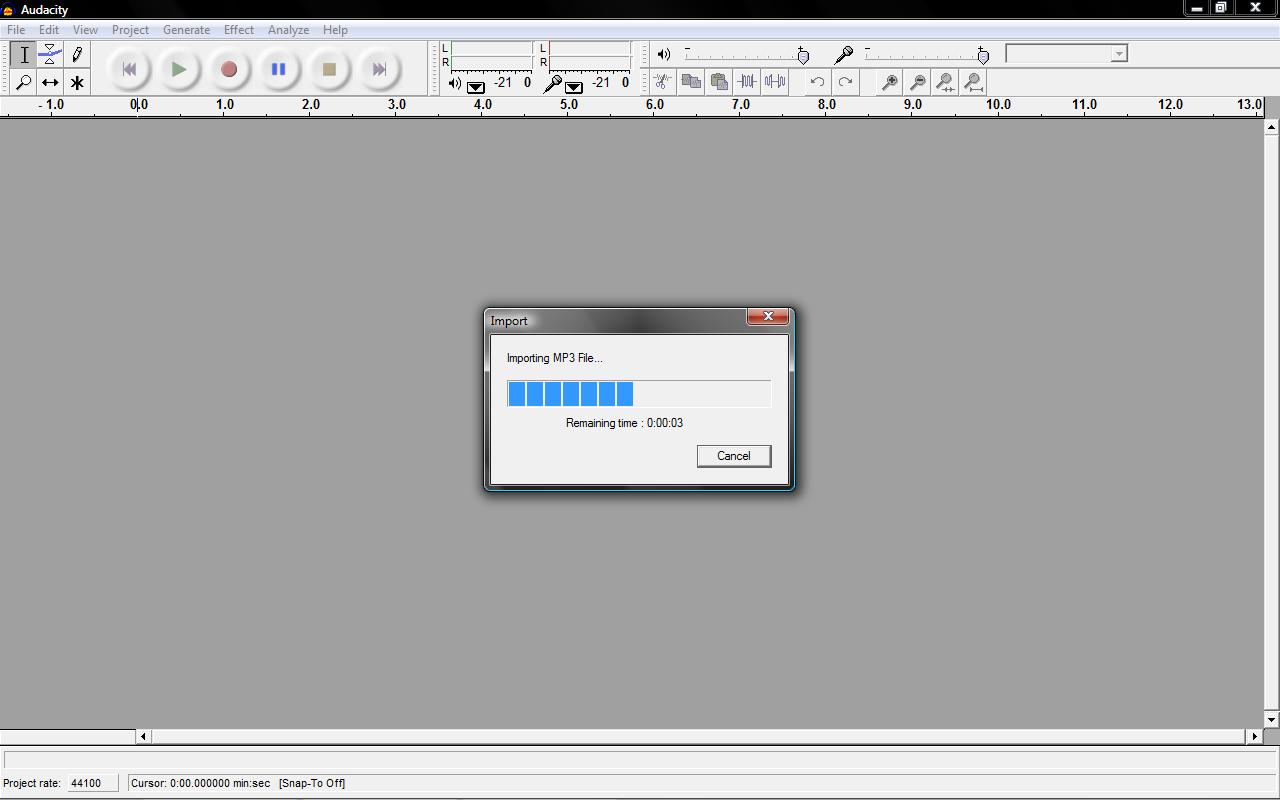Click horizontal scrollbar left arrow
Viewport: 1280px width, 800px height.
(143, 736)
